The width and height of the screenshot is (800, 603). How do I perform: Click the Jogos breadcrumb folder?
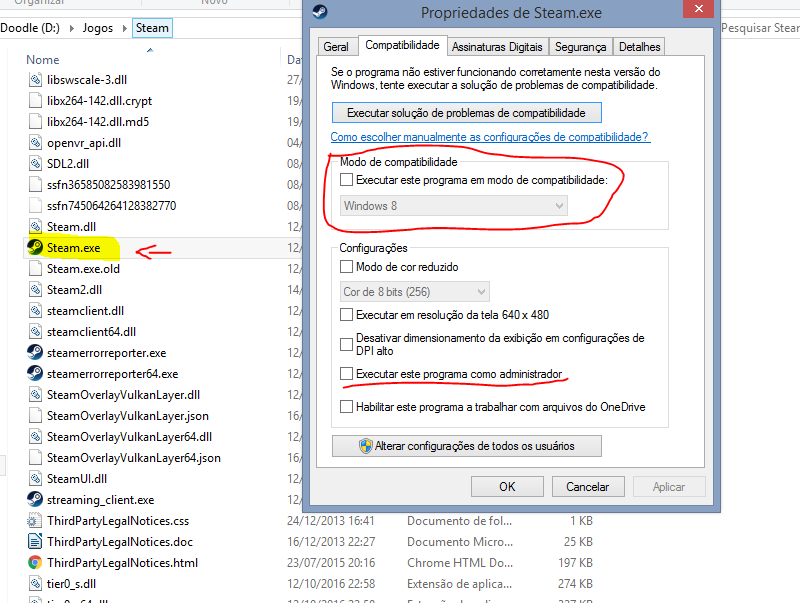pyautogui.click(x=98, y=28)
